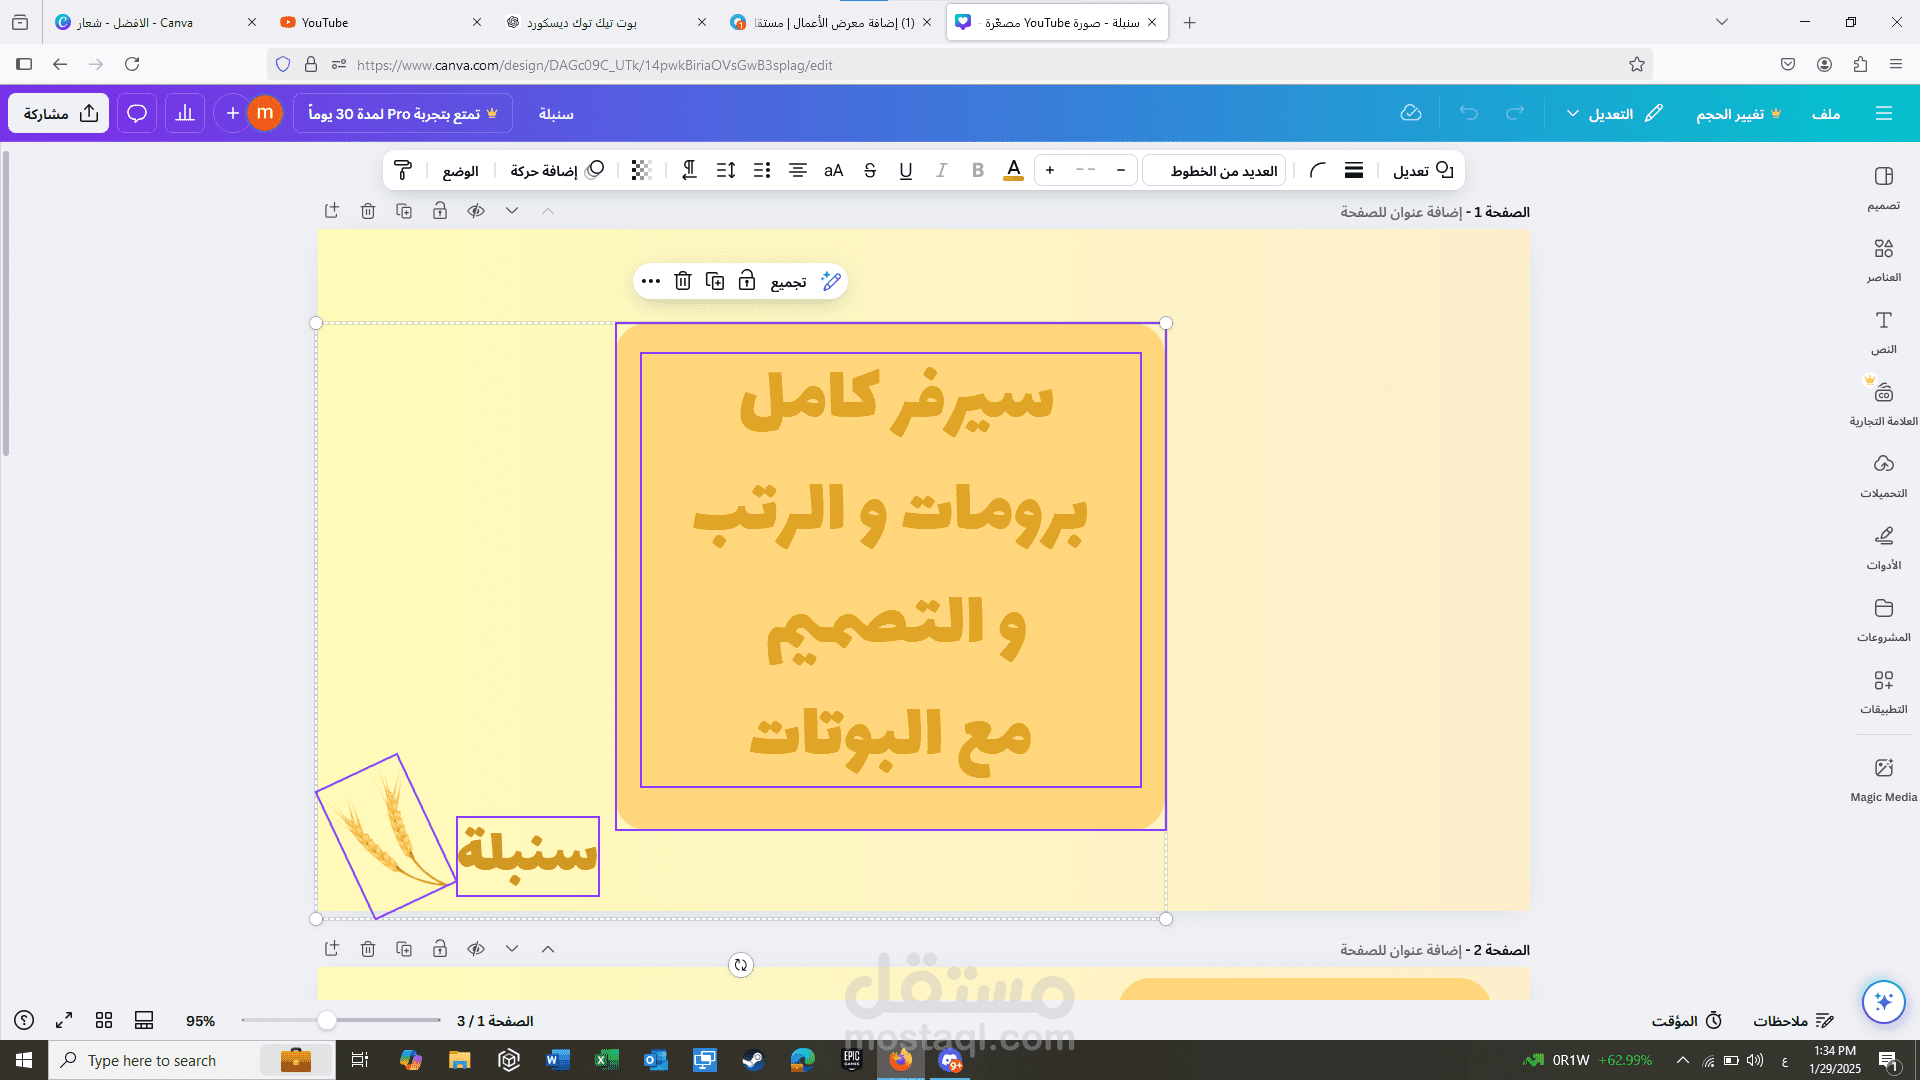The height and width of the screenshot is (1080, 1920).
Task: Click the undo arrow in header
Action: [x=1468, y=113]
